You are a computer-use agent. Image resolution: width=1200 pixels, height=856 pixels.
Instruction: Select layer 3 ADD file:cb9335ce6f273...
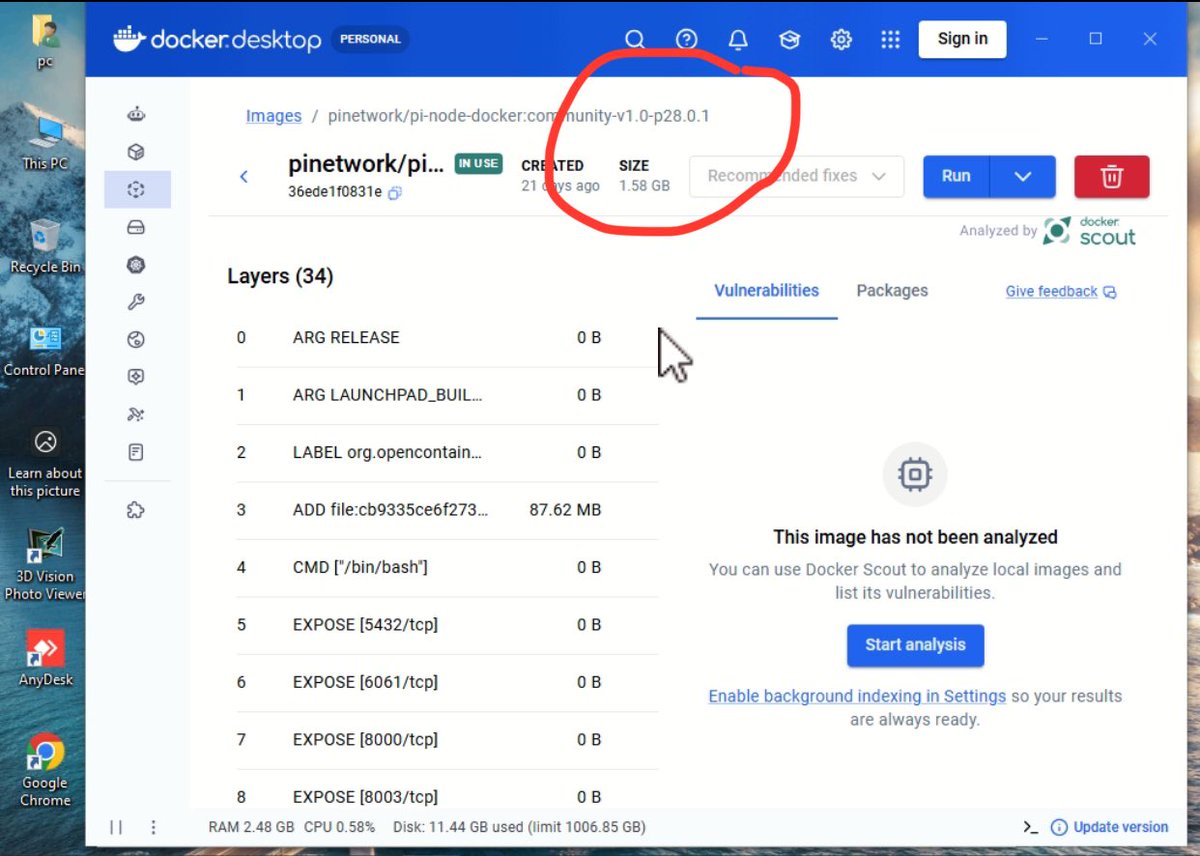click(x=447, y=510)
